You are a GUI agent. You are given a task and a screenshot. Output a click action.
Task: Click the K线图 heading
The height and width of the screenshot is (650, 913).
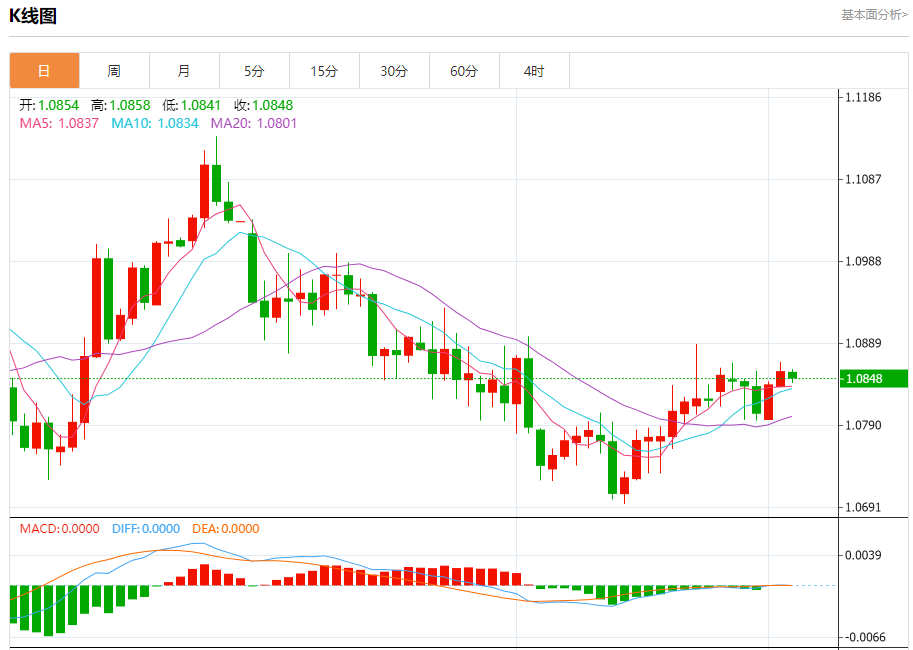tap(33, 16)
